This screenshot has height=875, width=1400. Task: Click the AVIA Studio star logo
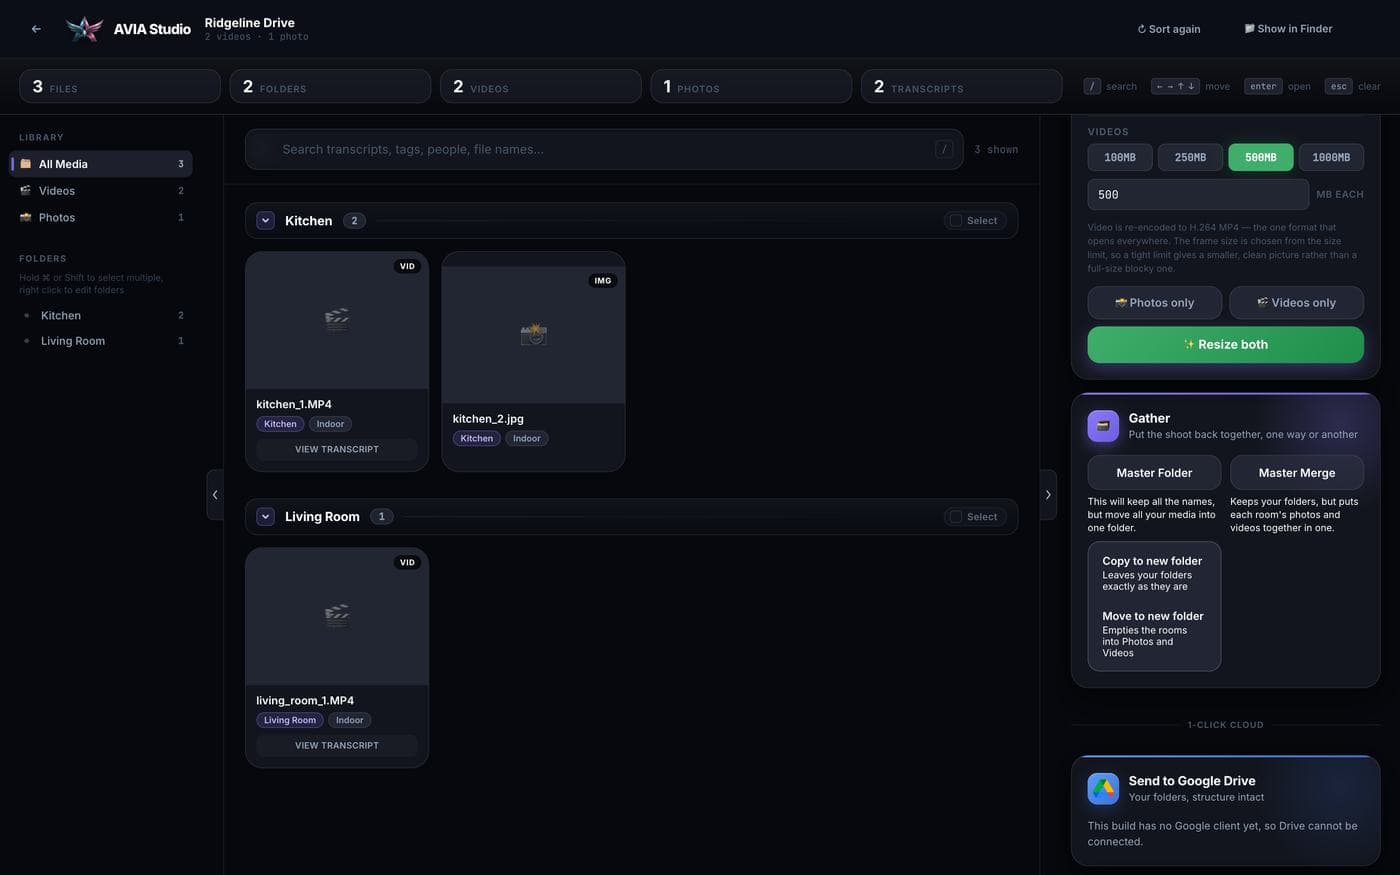point(84,29)
